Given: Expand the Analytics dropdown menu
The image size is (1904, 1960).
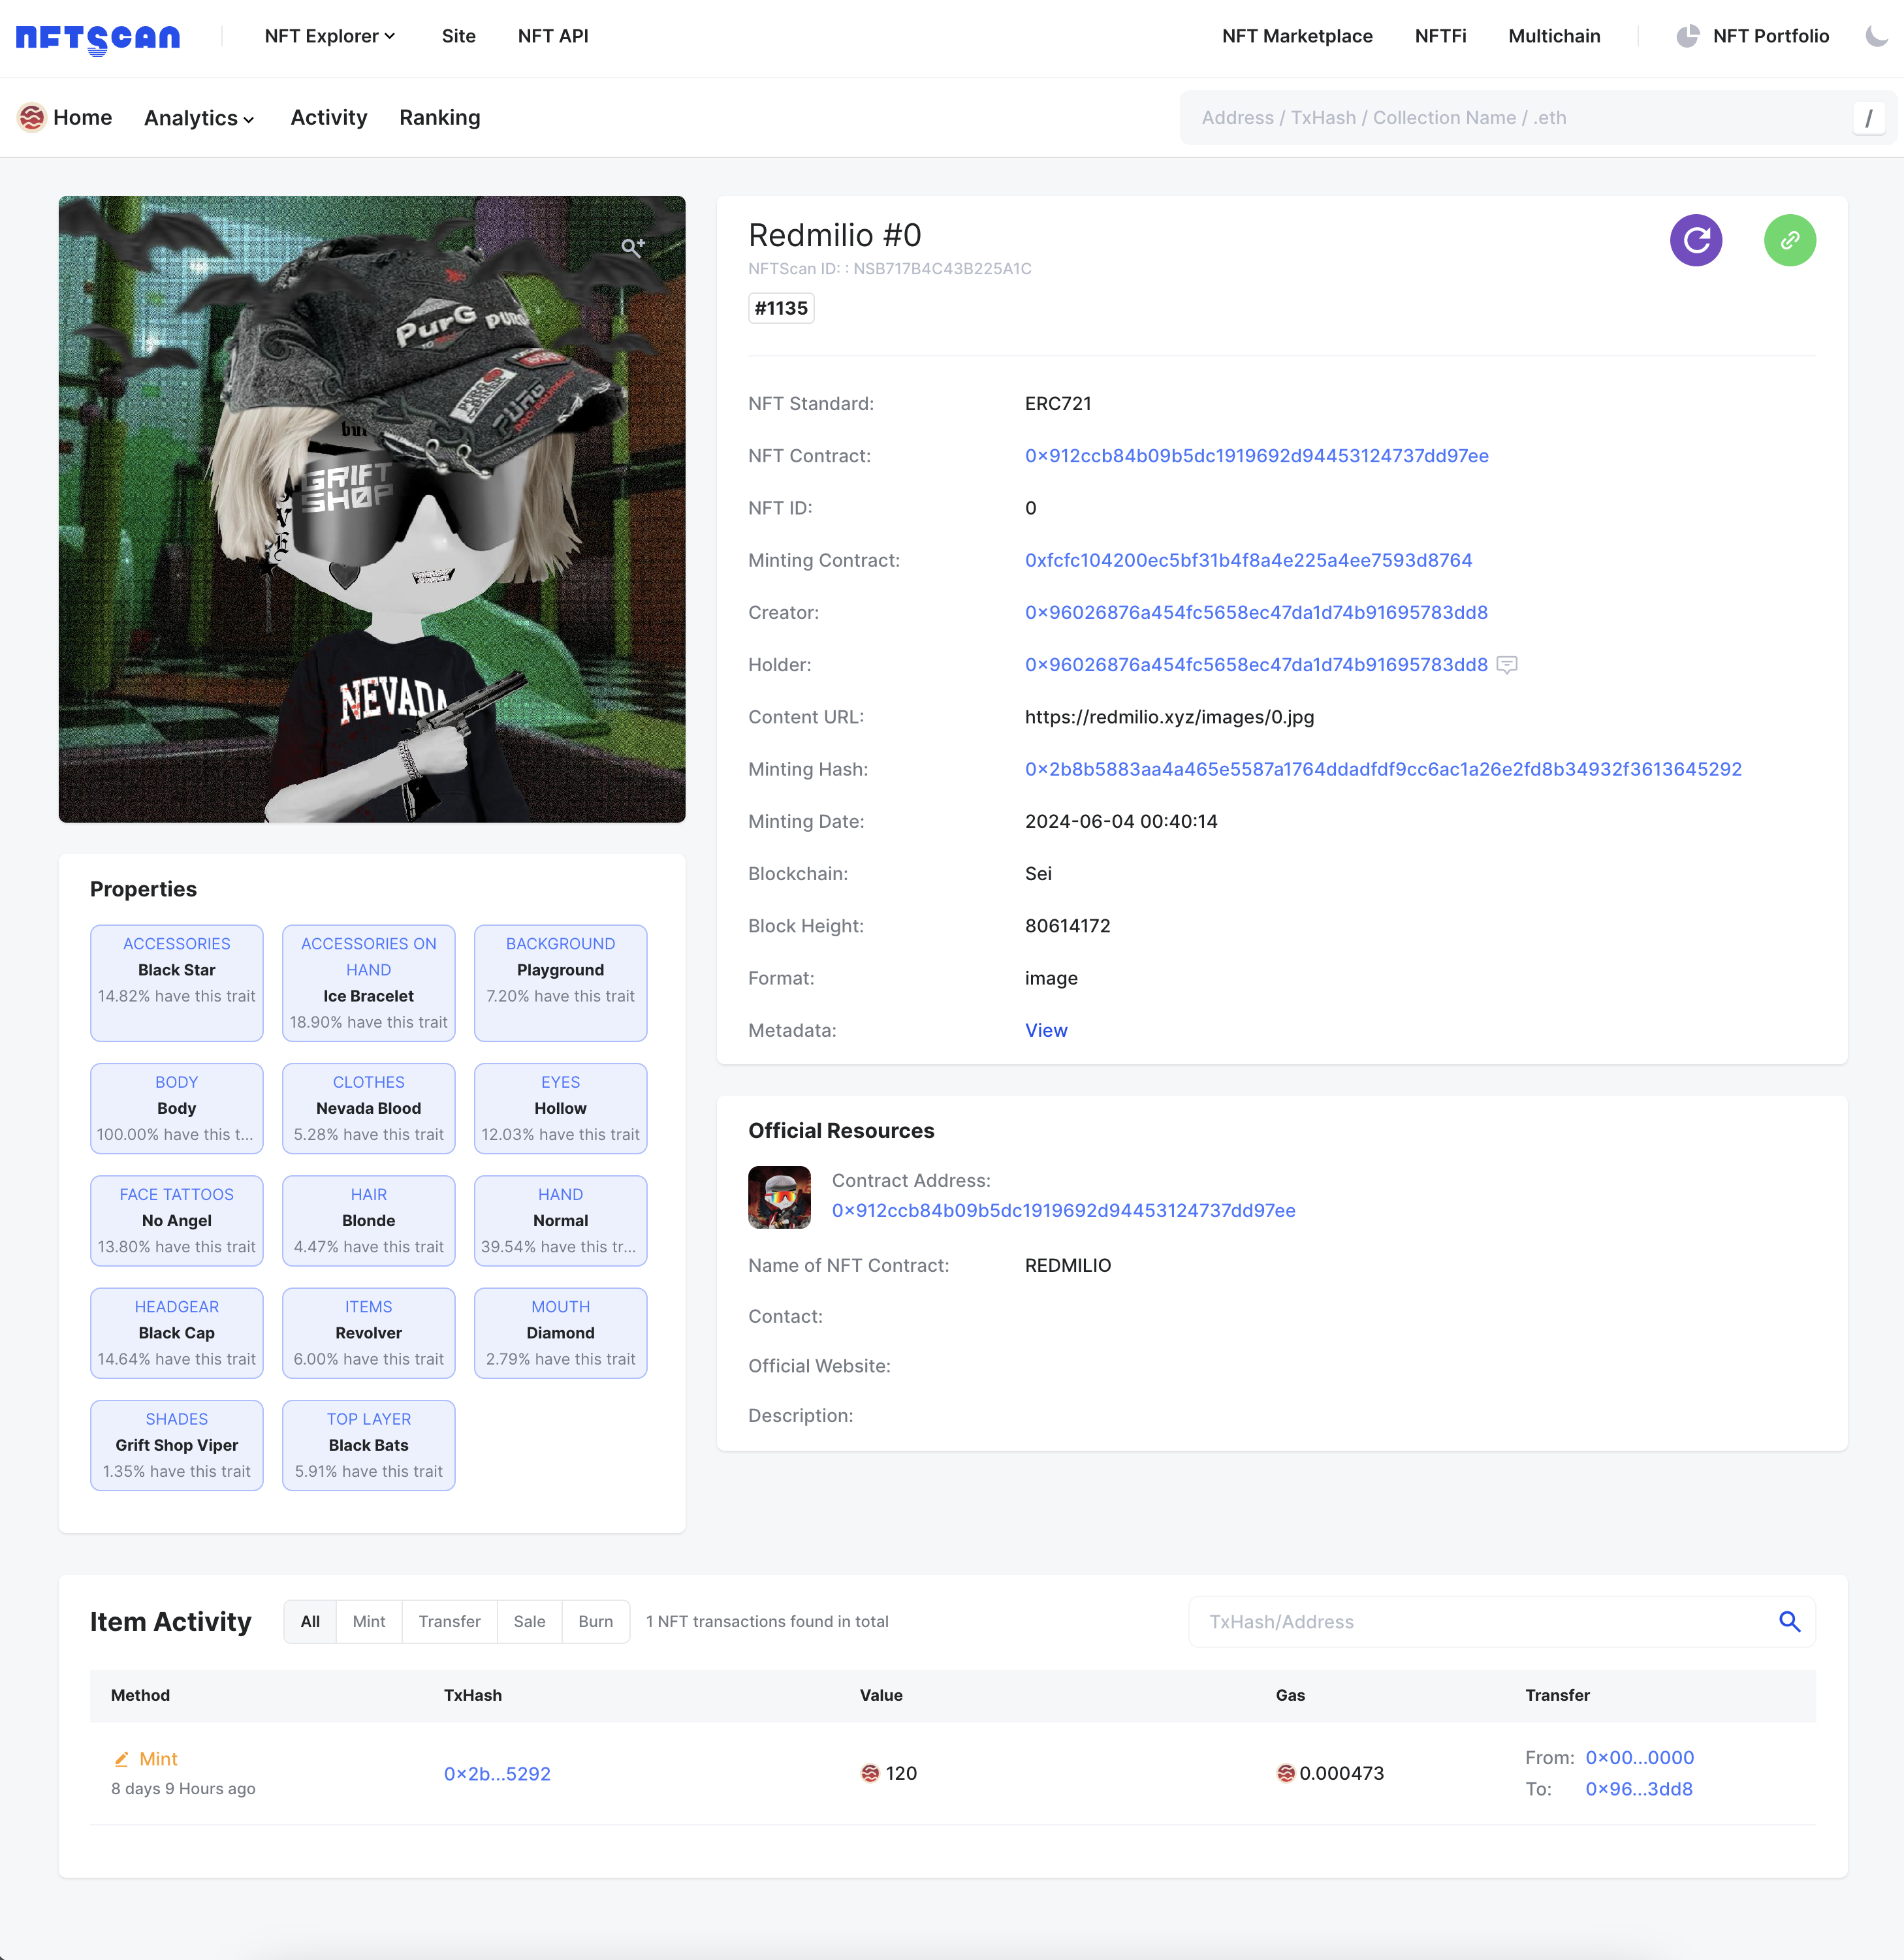Looking at the screenshot, I should coord(199,118).
